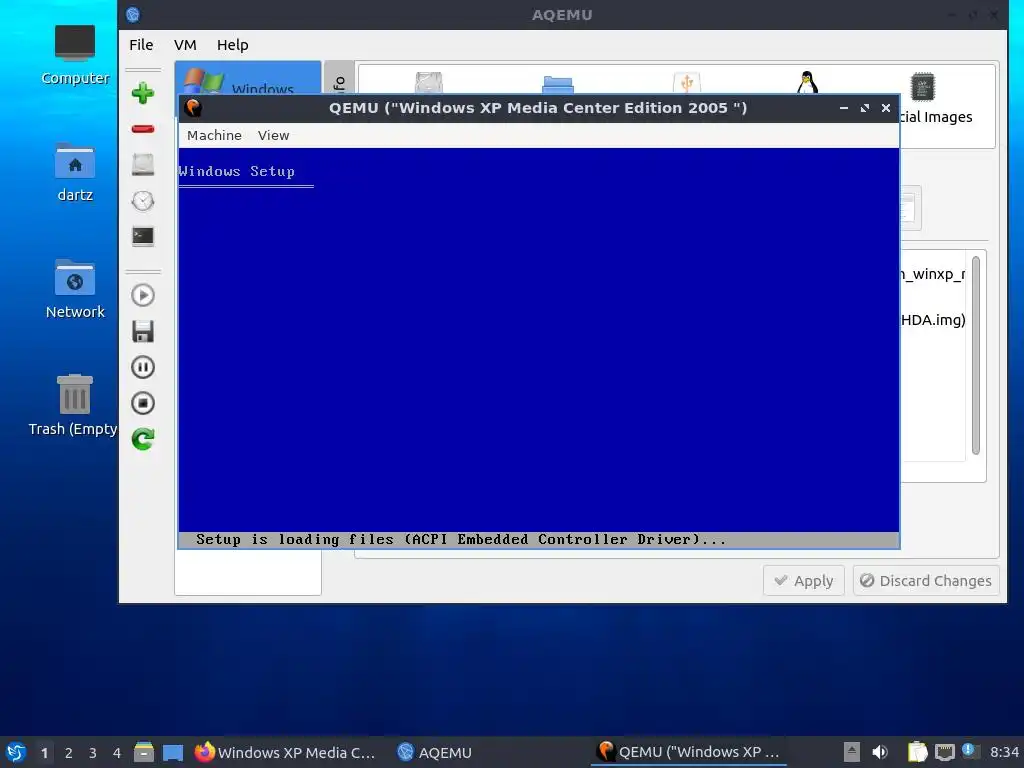Viewport: 1024px width, 768px height.
Task: Switch to QEMU Windows XP taskbar entry
Action: click(x=689, y=752)
